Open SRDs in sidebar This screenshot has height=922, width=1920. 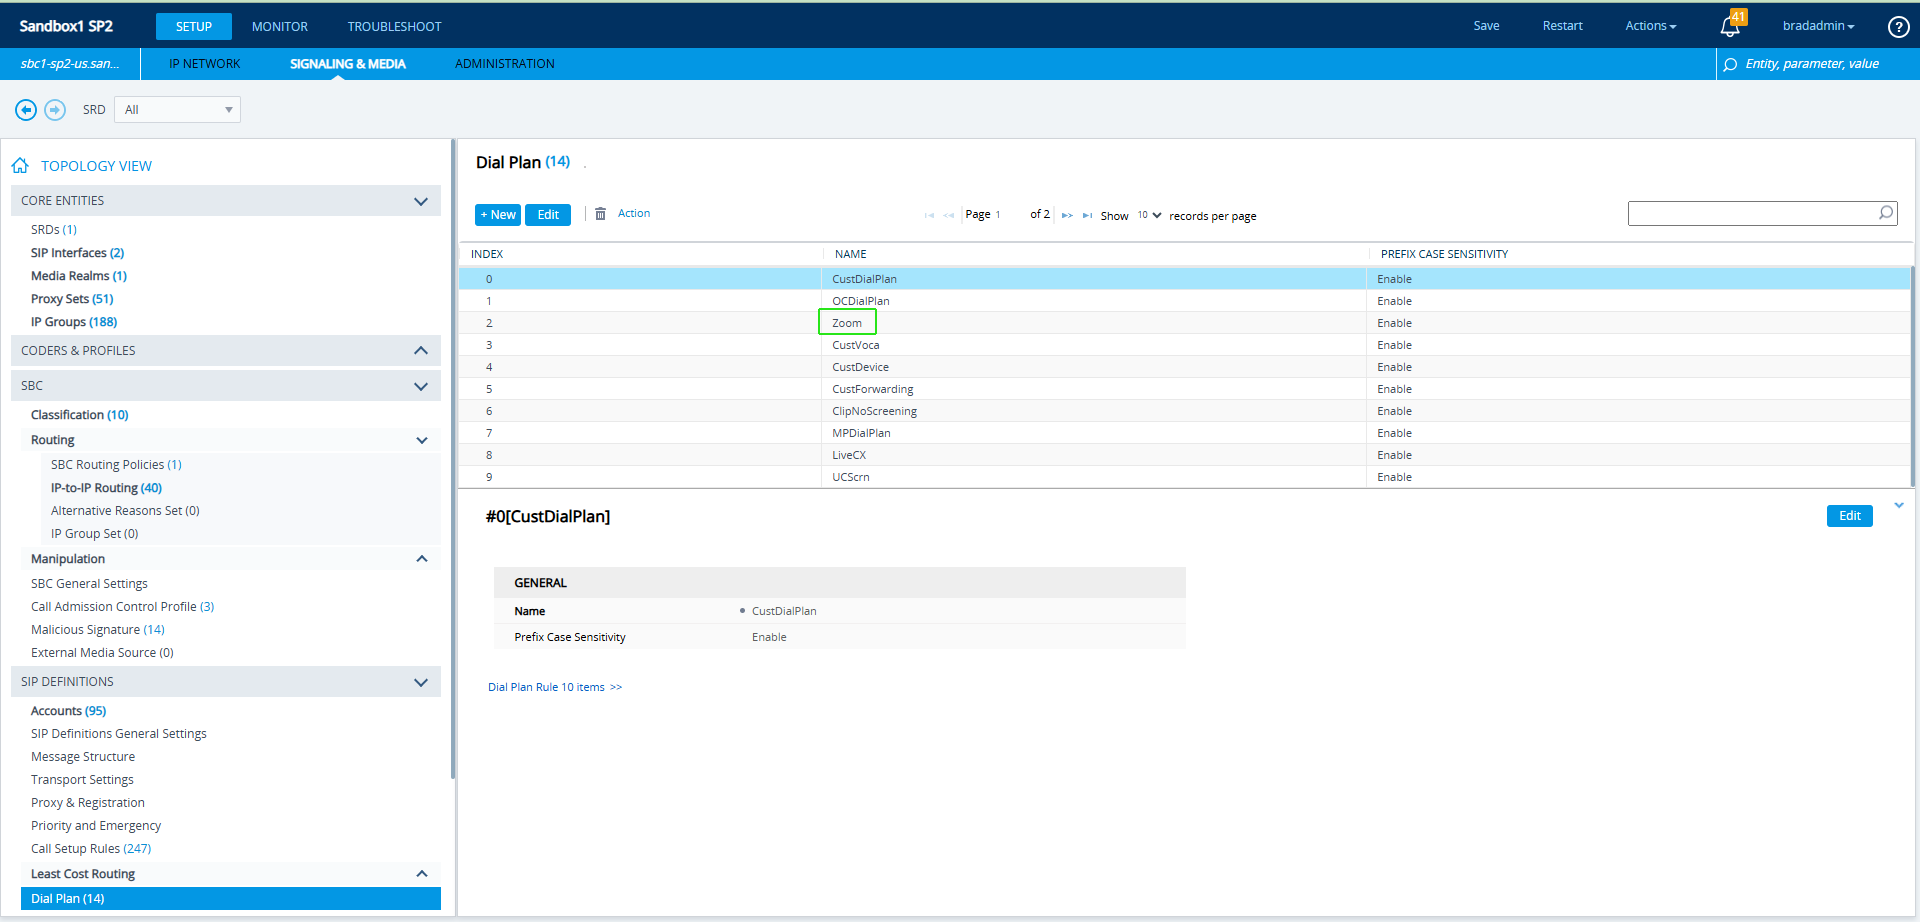click(54, 230)
